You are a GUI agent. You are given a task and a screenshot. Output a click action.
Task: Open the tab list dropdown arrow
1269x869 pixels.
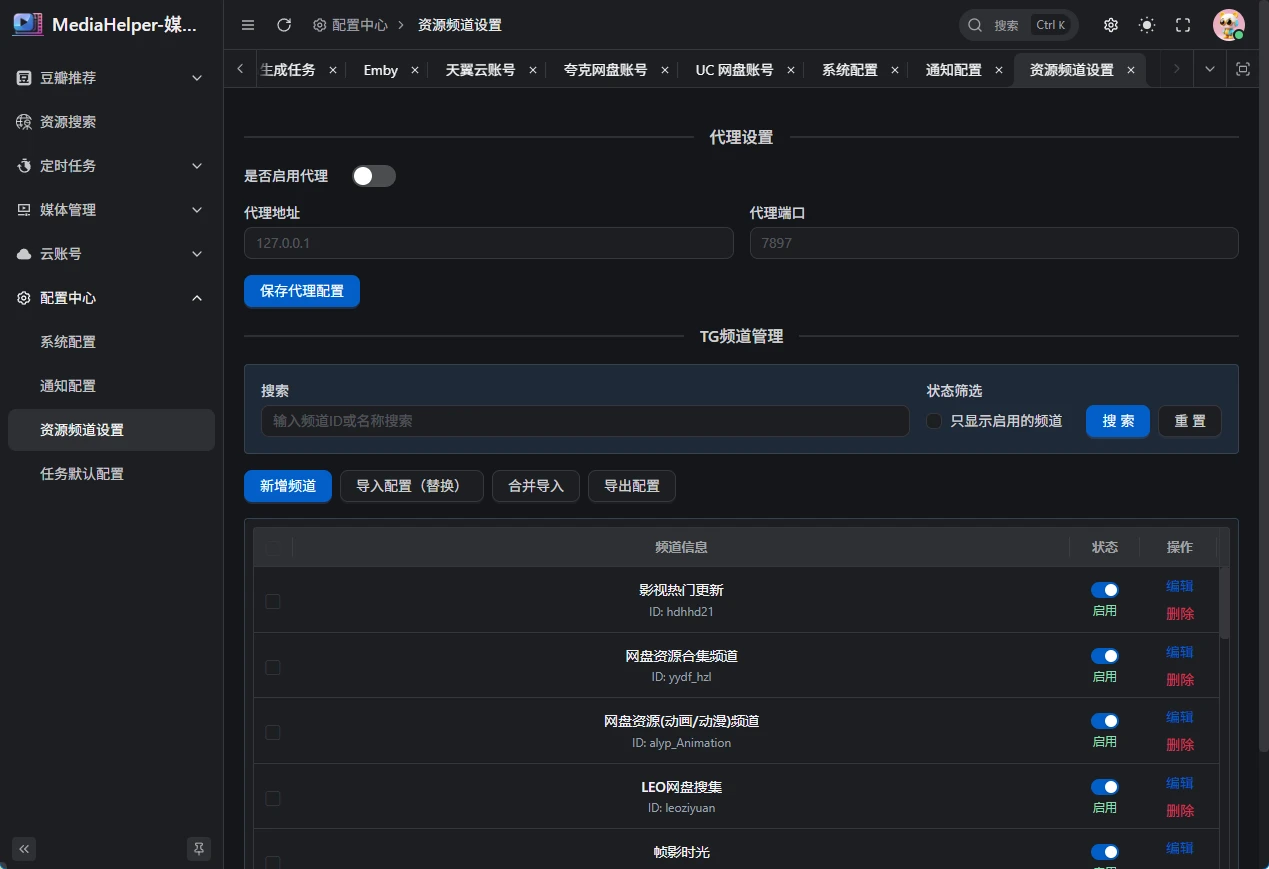tap(1210, 69)
